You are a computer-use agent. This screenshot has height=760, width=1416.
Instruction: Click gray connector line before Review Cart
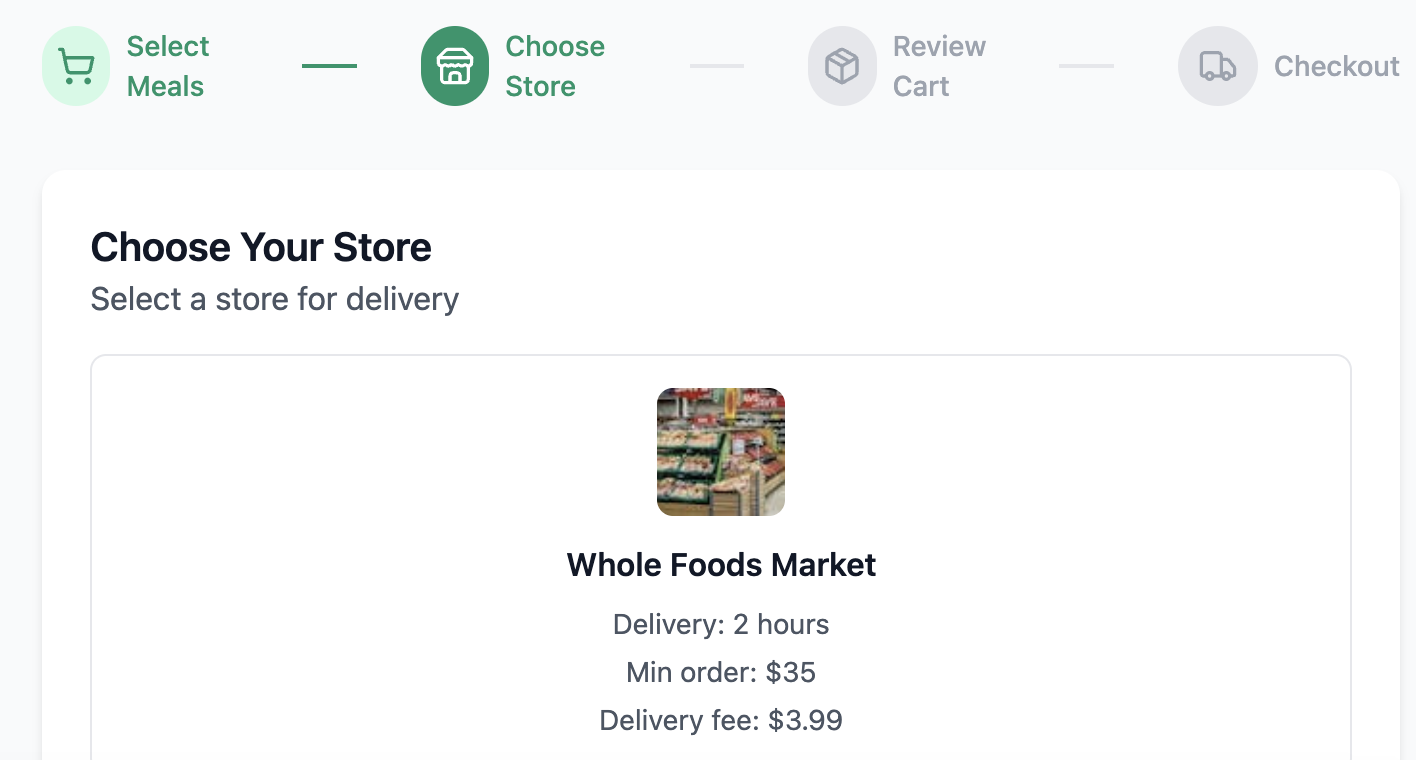tap(716, 66)
